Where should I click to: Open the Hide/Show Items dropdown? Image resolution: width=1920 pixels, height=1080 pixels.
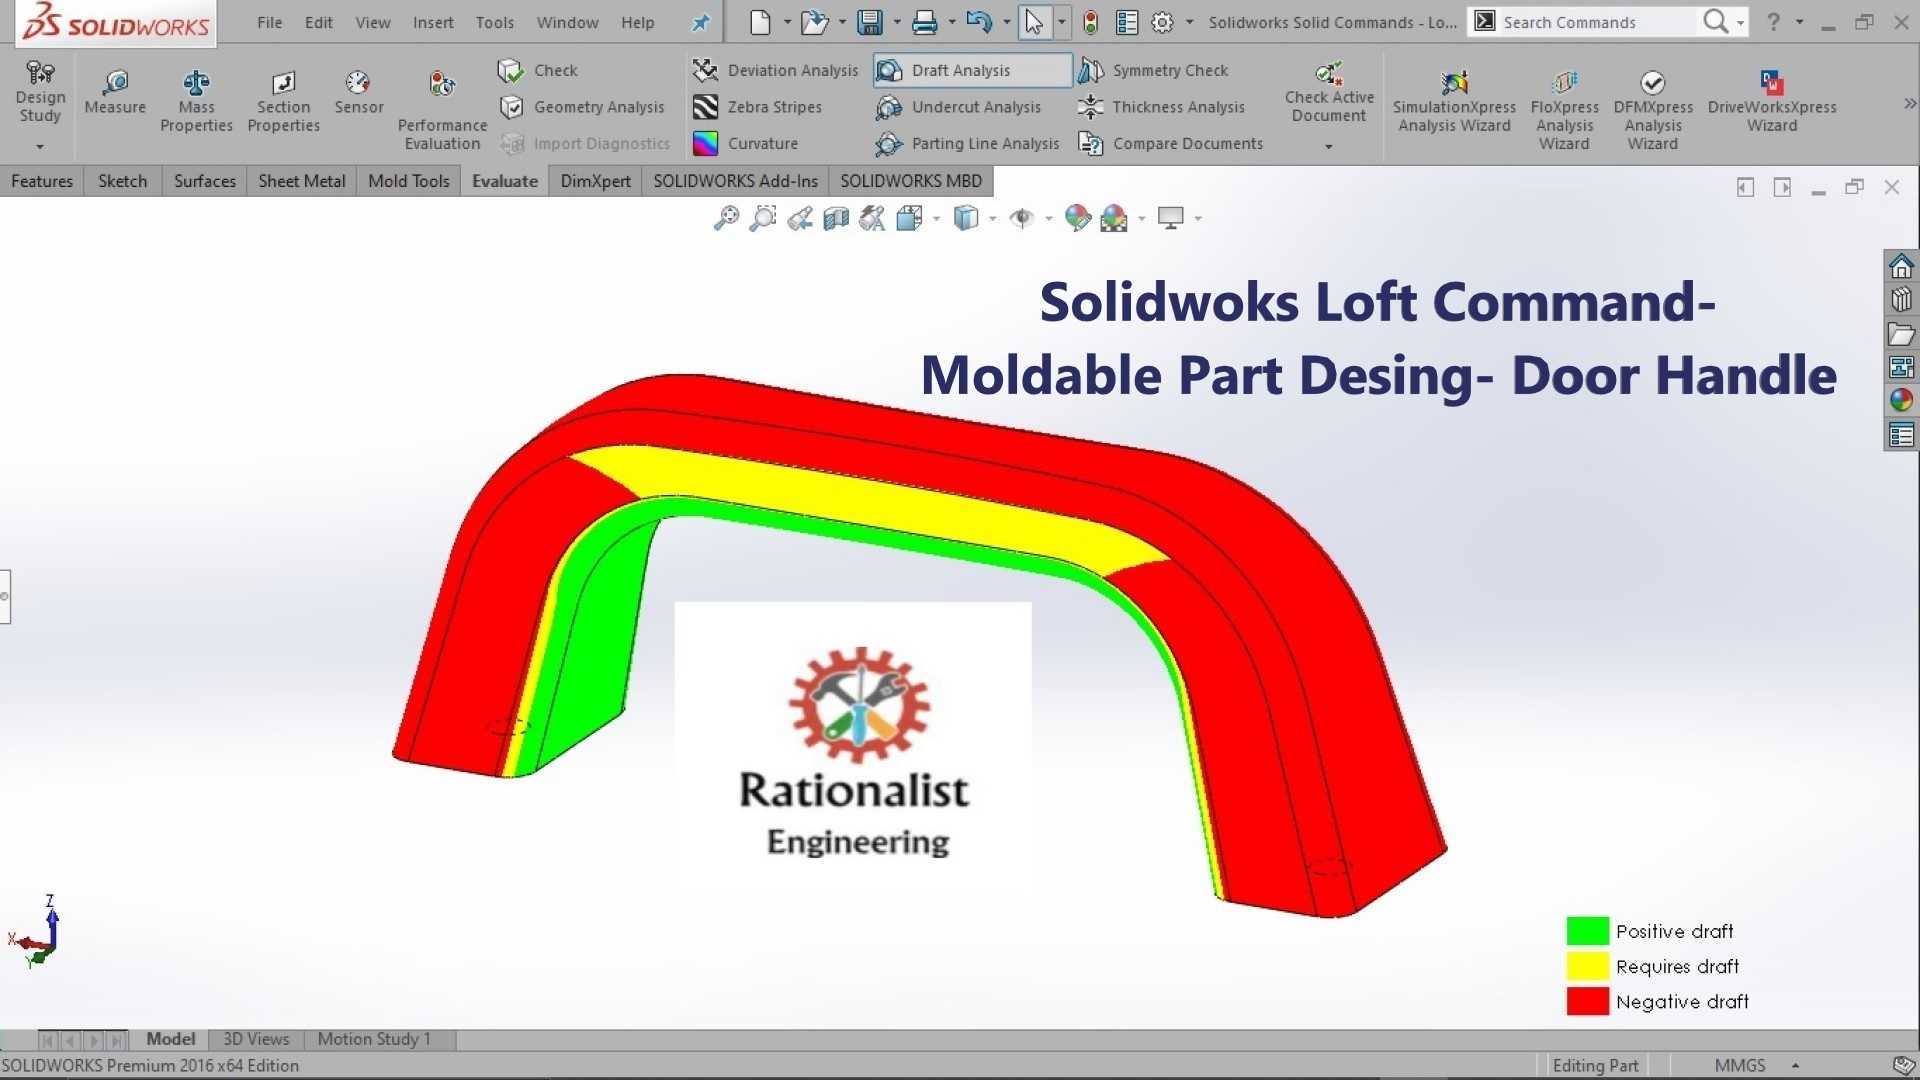click(x=1048, y=218)
